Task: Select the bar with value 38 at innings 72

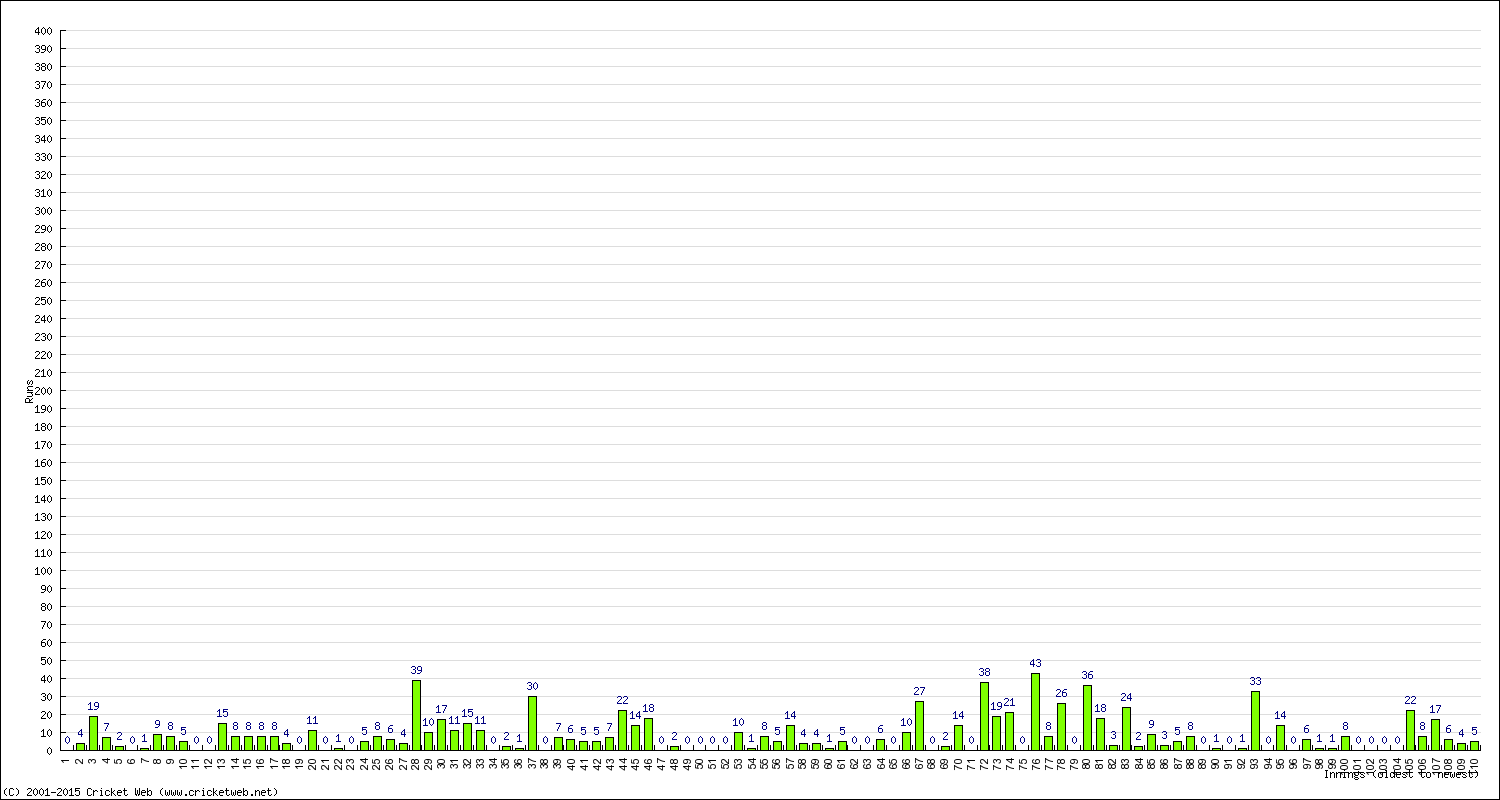Action: (x=984, y=716)
